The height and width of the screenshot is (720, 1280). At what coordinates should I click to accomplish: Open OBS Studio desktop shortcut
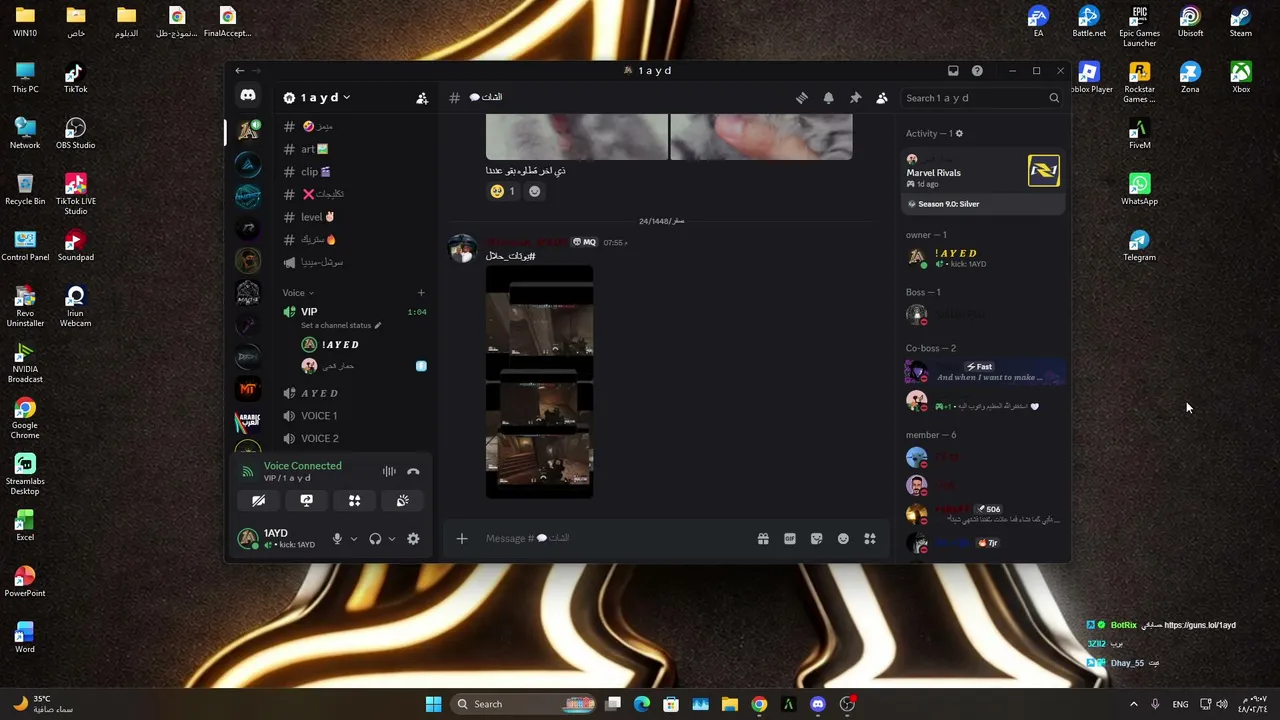(x=75, y=133)
